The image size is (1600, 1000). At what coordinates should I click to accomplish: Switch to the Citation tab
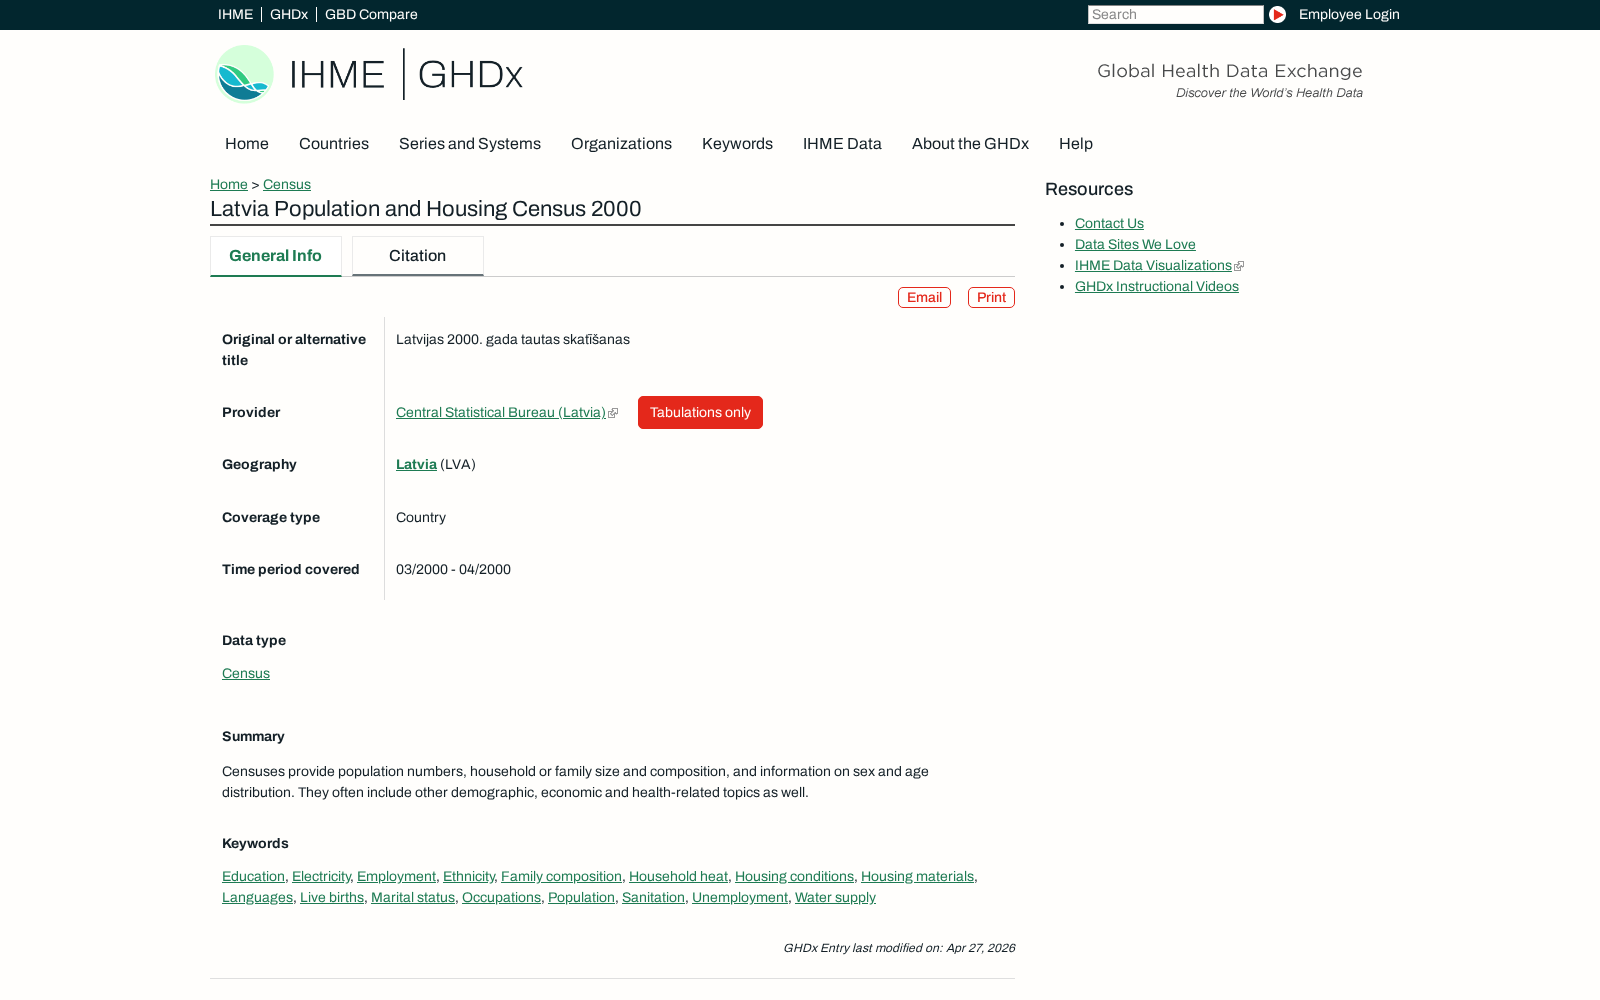pyautogui.click(x=418, y=256)
